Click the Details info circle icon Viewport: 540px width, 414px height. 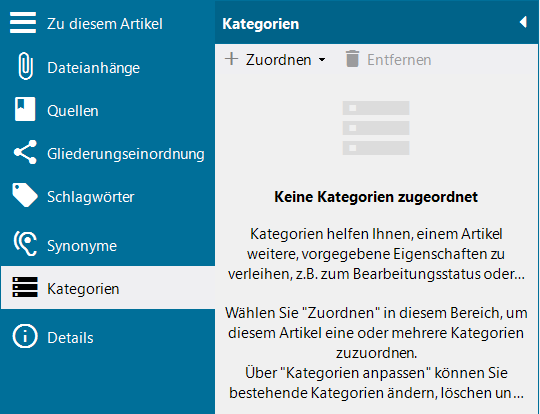[25, 336]
